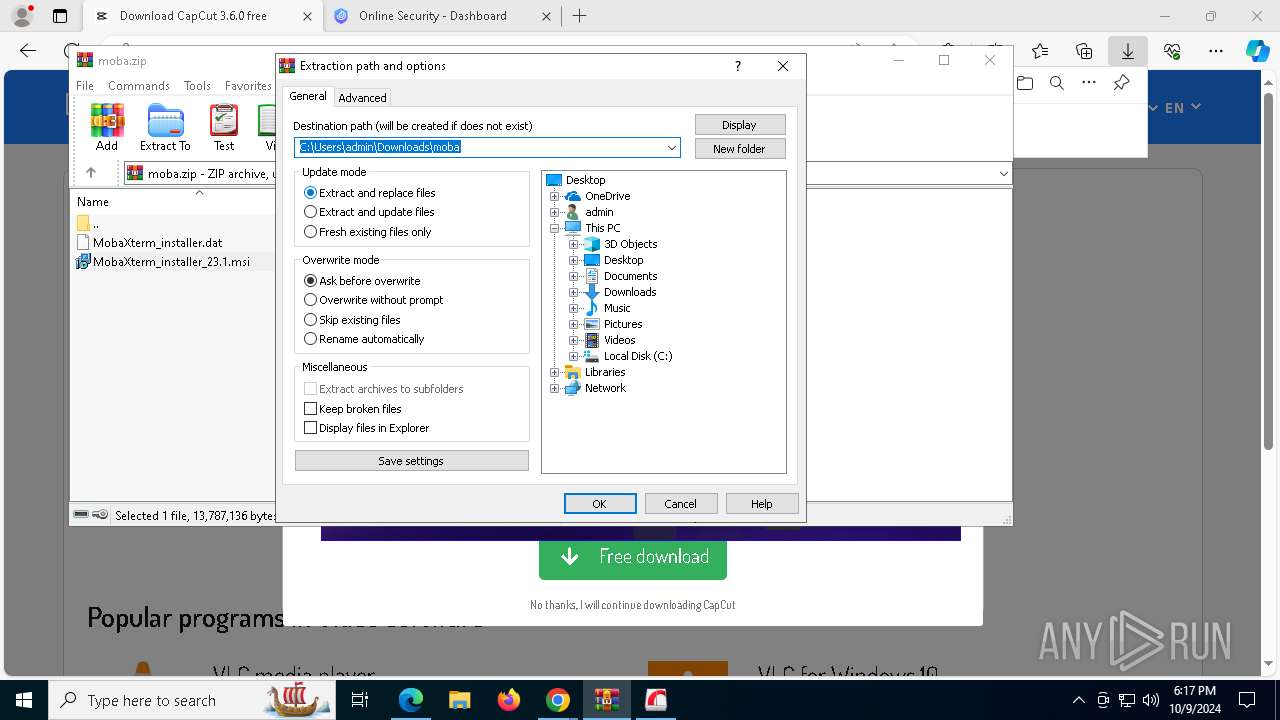
Task: Click Cancel in extraction dialog
Action: pos(681,504)
